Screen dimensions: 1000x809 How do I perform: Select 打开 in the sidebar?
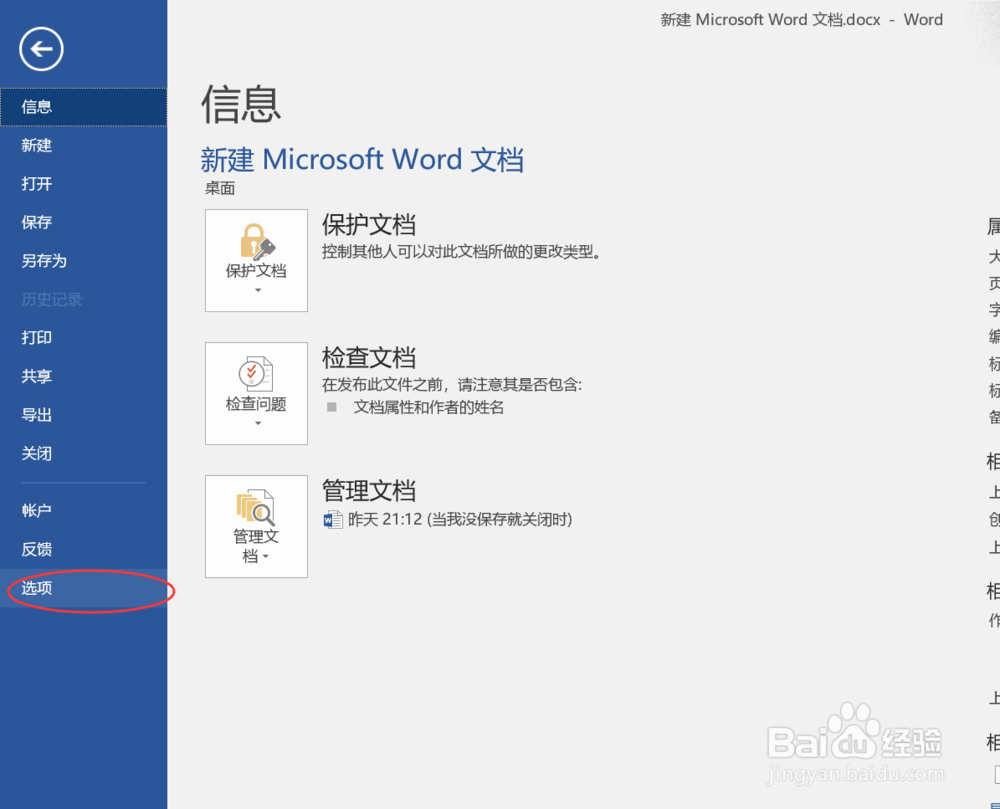coord(84,184)
